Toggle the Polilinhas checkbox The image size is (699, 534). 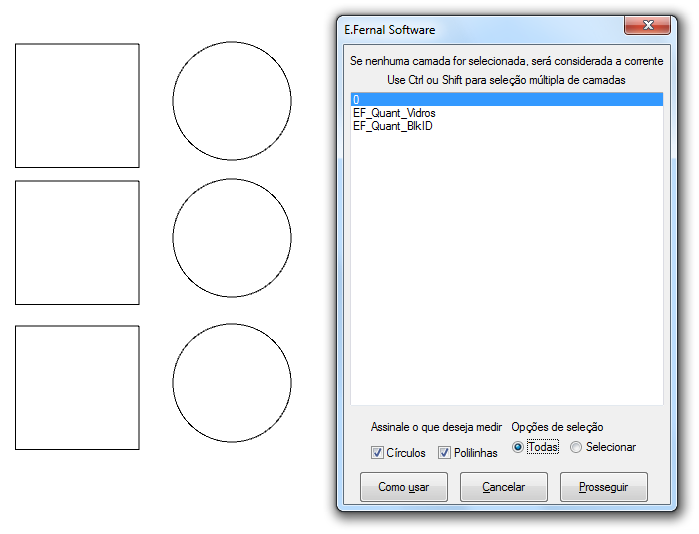pyautogui.click(x=445, y=453)
